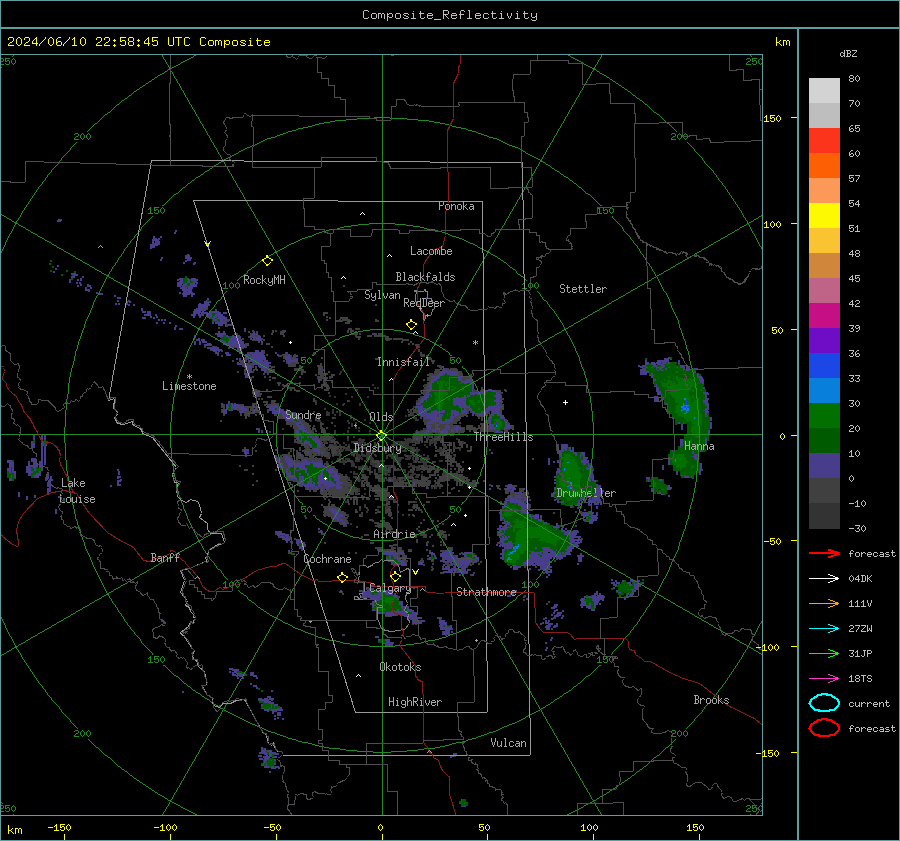Viewport: 900px width, 841px height.
Task: Click the Lake Louise label
Action: [77, 491]
